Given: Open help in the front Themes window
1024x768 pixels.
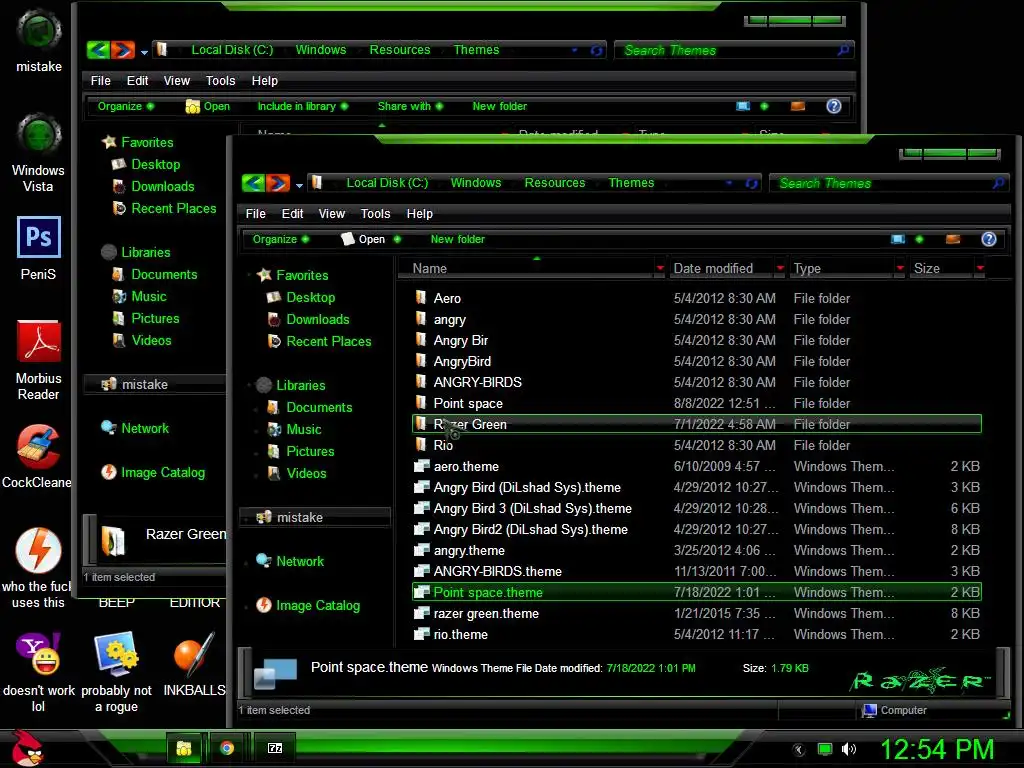Looking at the screenshot, I should point(989,239).
